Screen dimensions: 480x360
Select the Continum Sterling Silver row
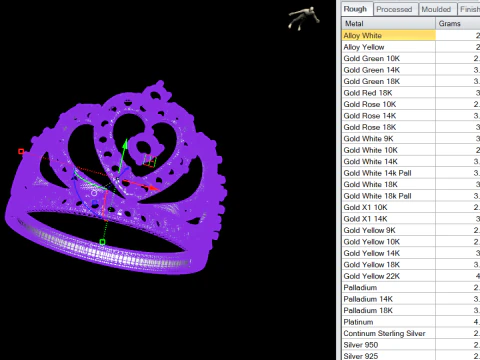411,333
